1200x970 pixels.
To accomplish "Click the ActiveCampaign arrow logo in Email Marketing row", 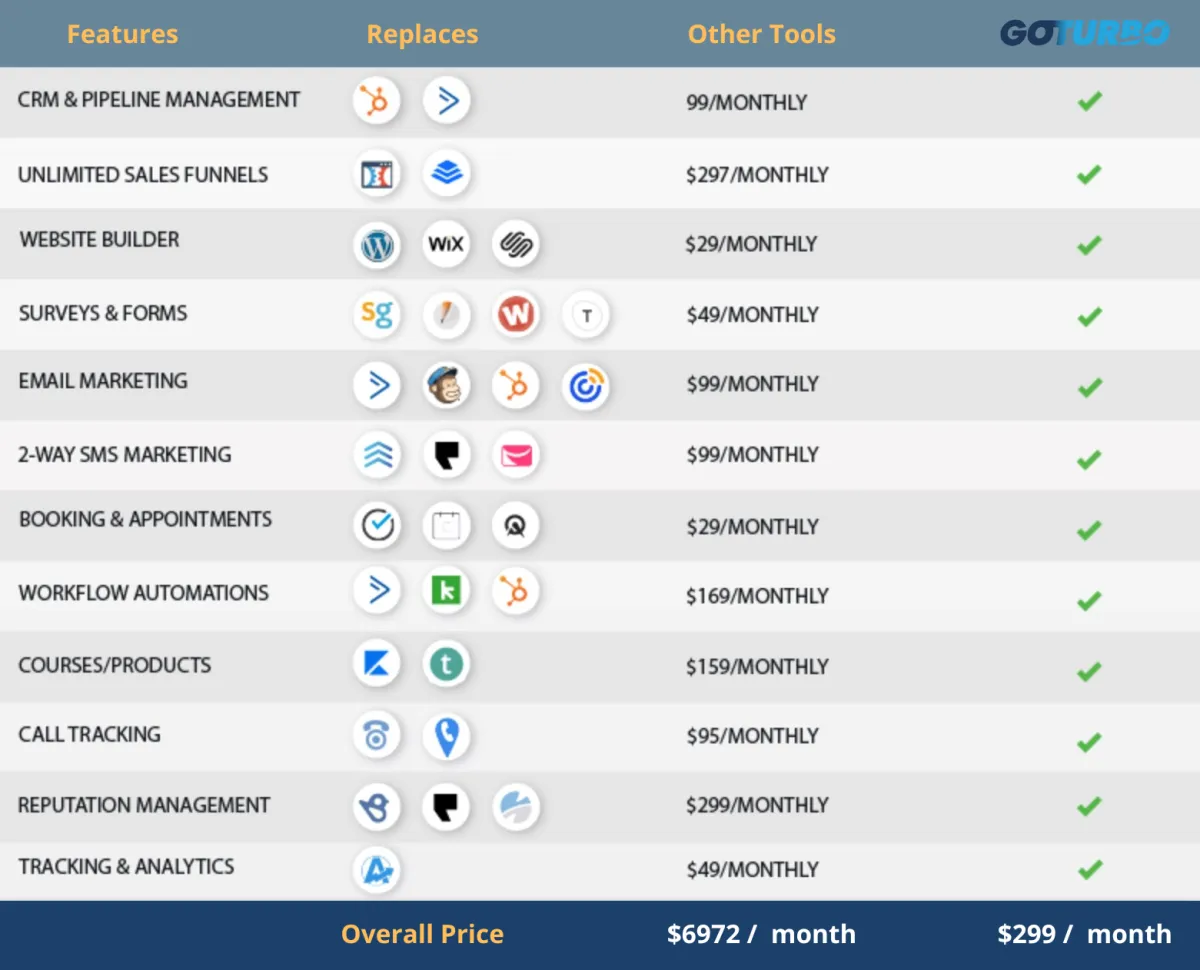I will (377, 386).
